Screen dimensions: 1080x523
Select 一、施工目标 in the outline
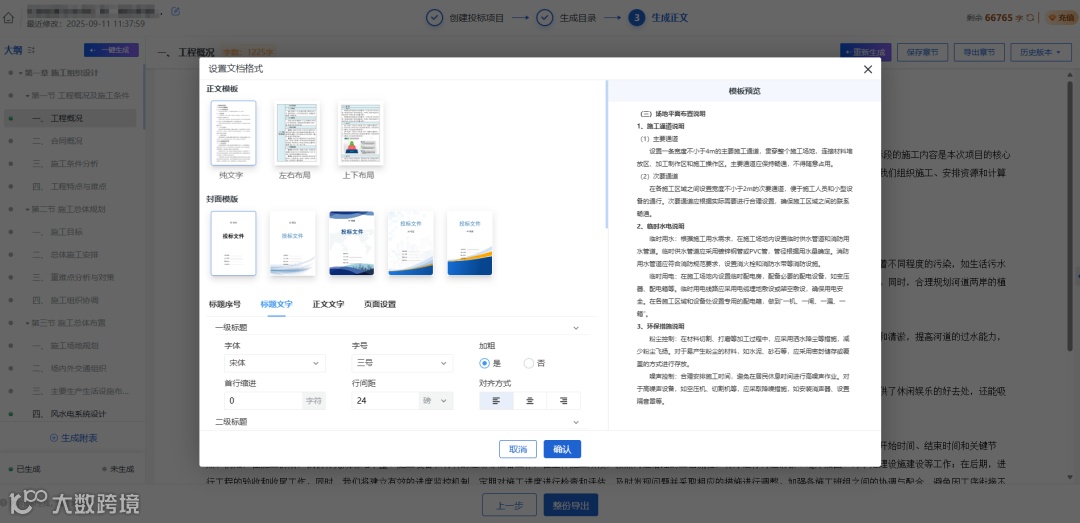57,232
